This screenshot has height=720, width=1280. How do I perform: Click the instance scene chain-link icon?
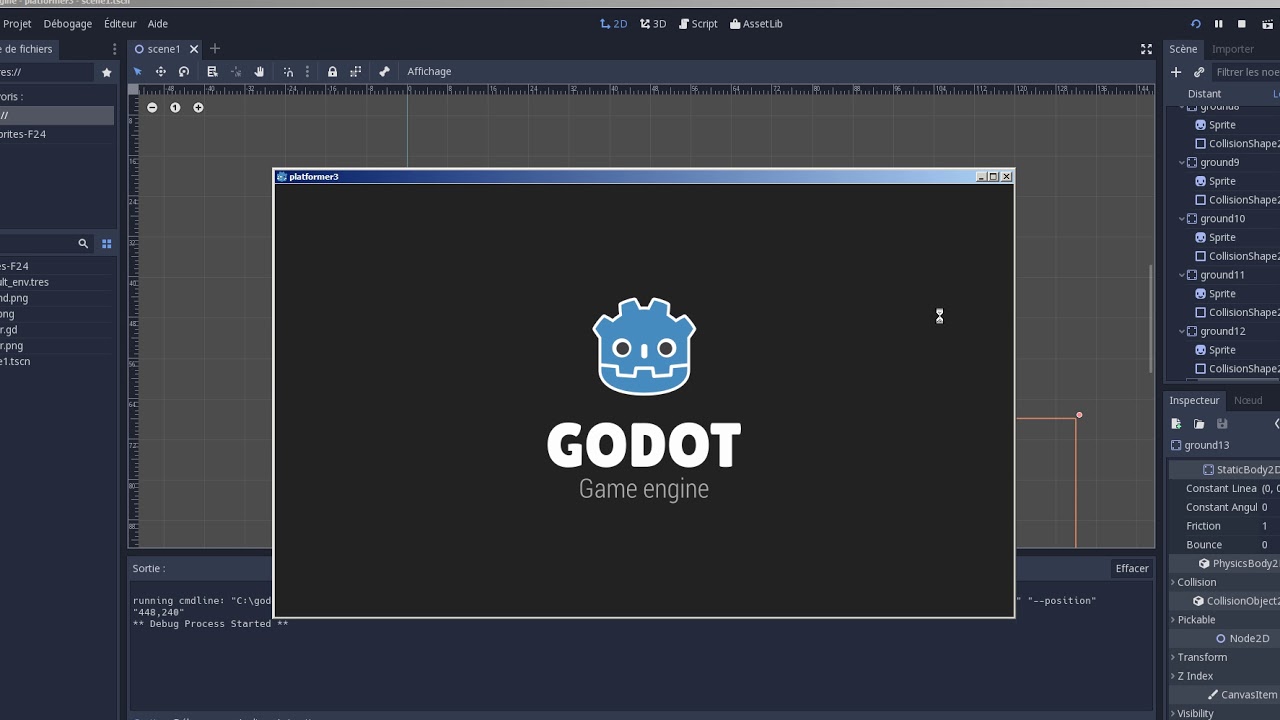click(1199, 72)
